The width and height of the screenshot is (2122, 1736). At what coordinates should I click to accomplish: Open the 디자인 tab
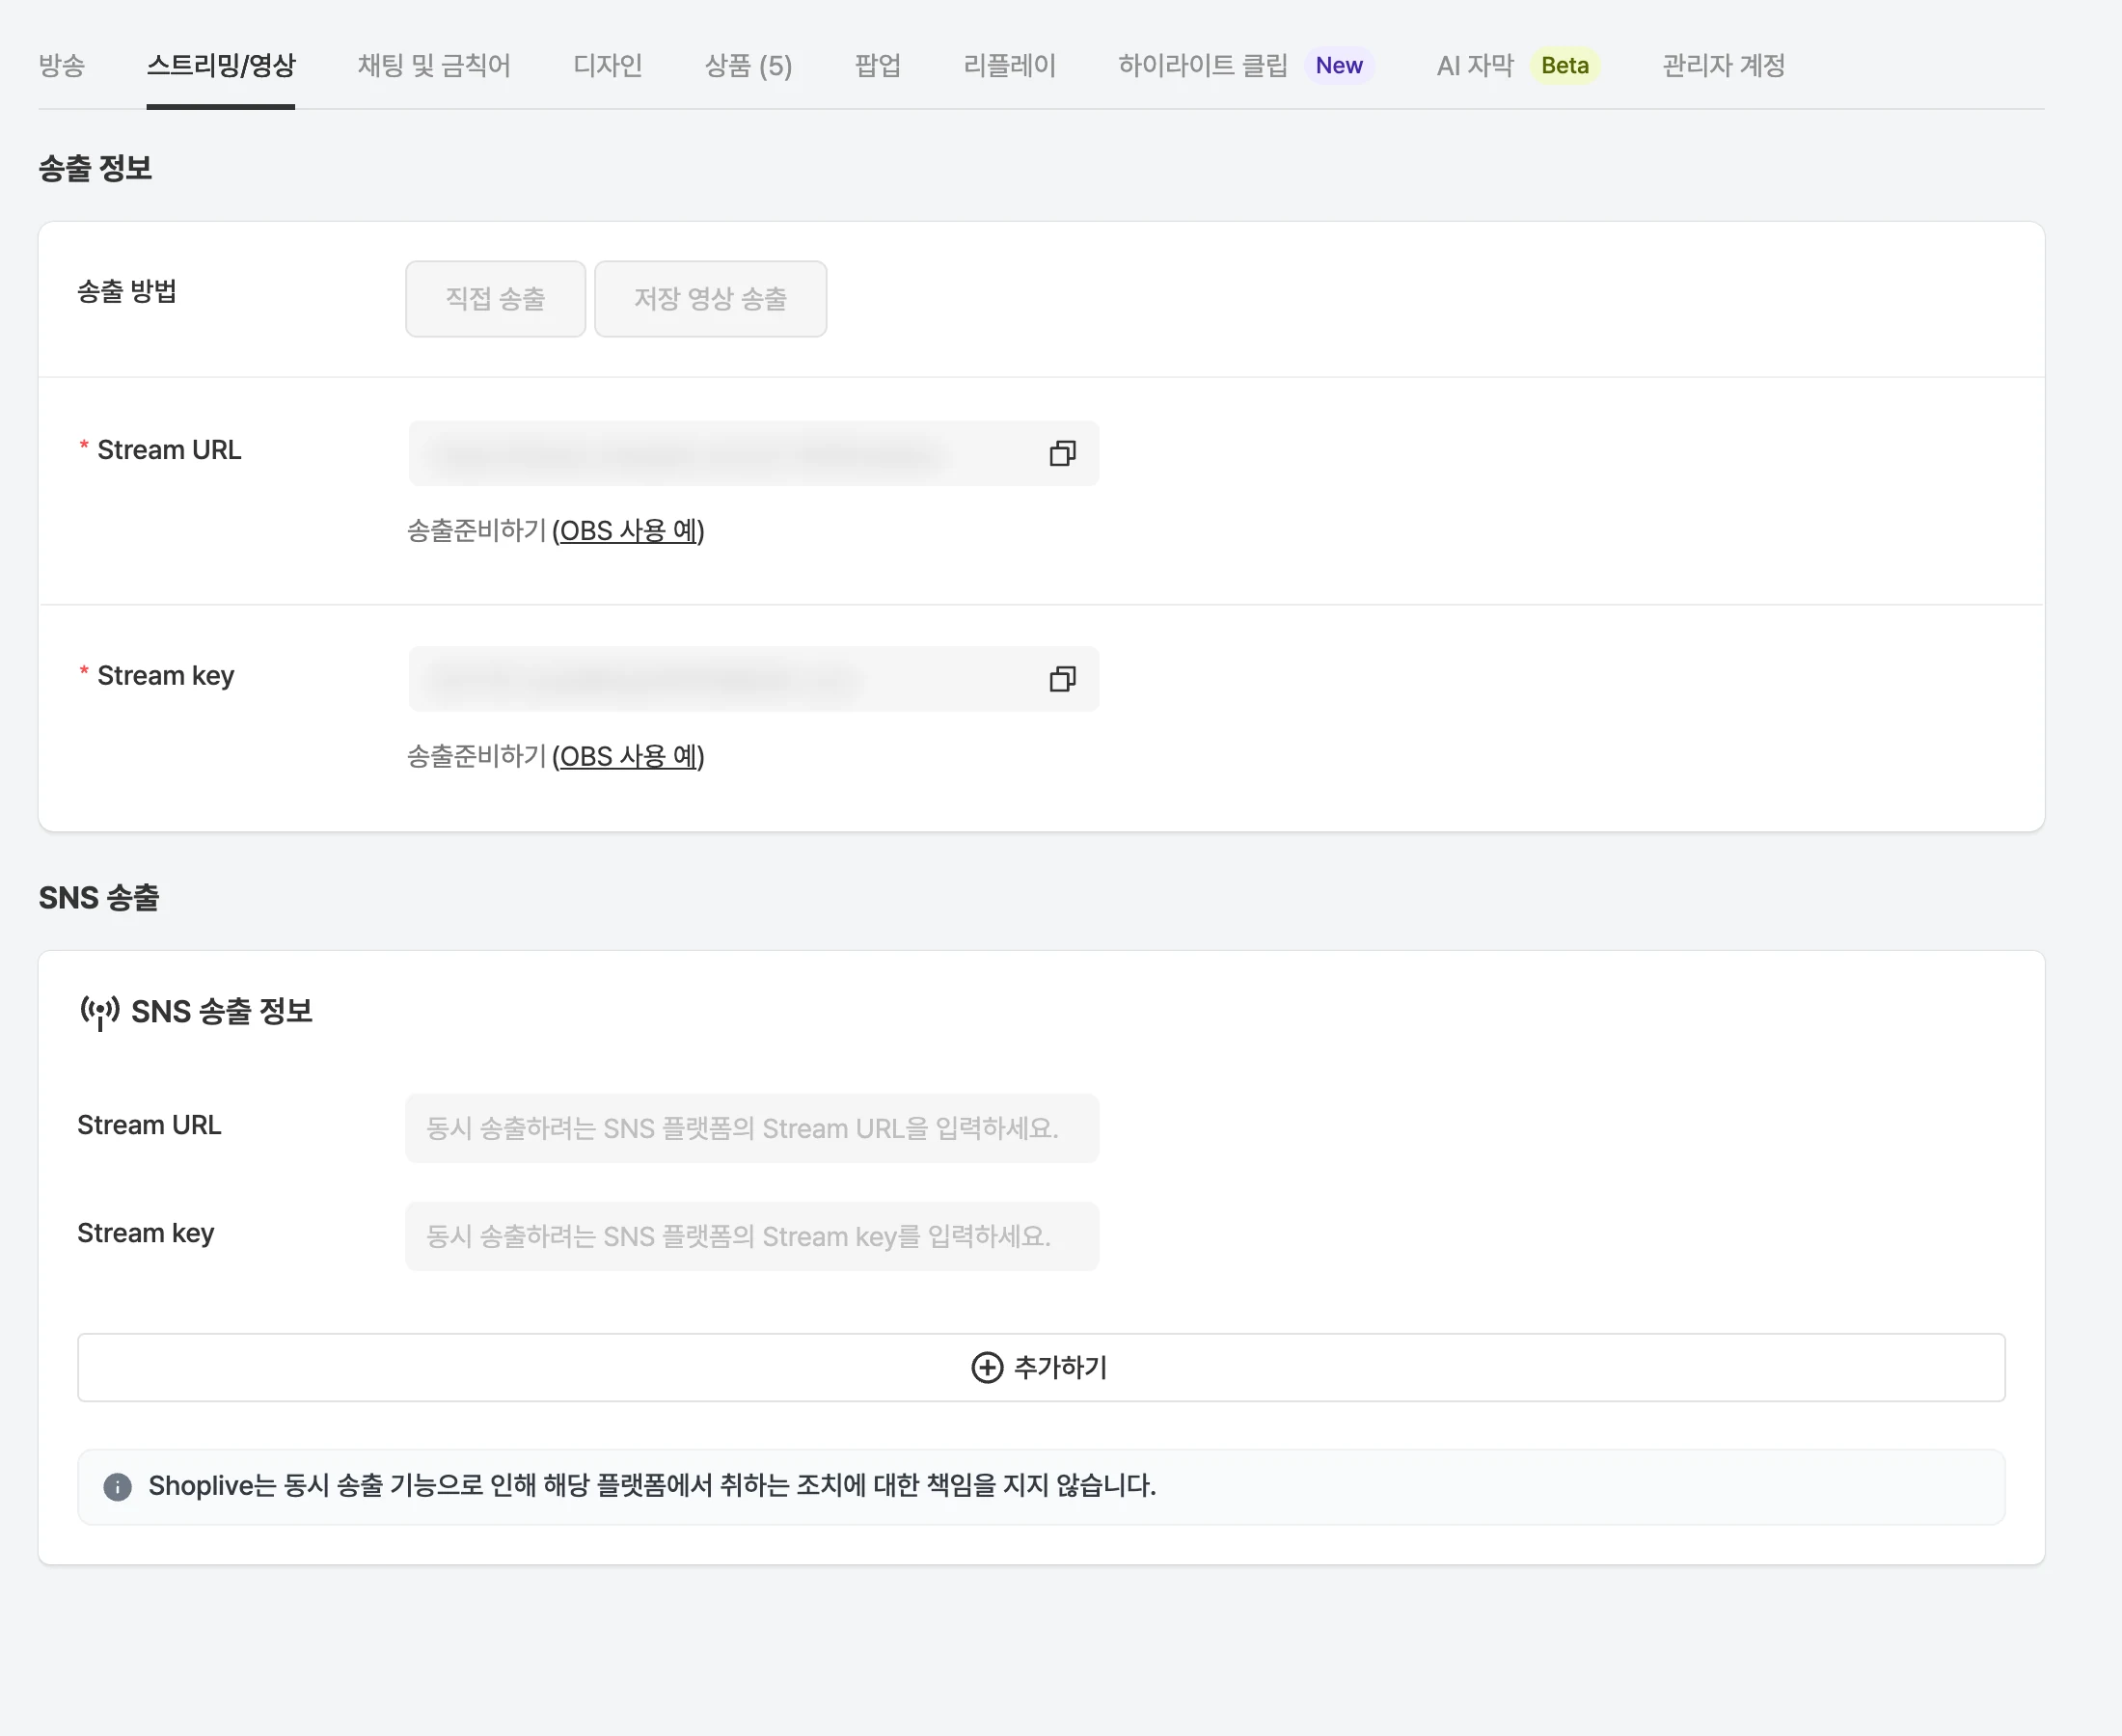click(x=608, y=66)
